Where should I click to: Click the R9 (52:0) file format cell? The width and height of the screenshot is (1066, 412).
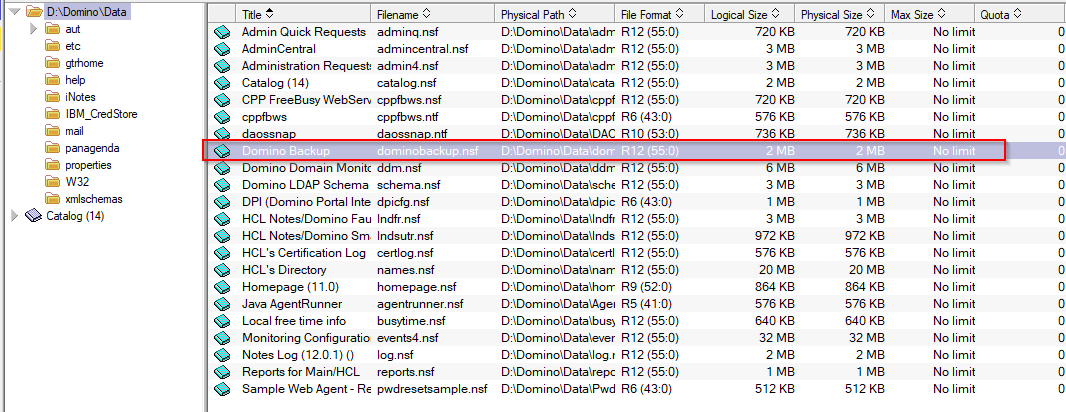point(647,287)
